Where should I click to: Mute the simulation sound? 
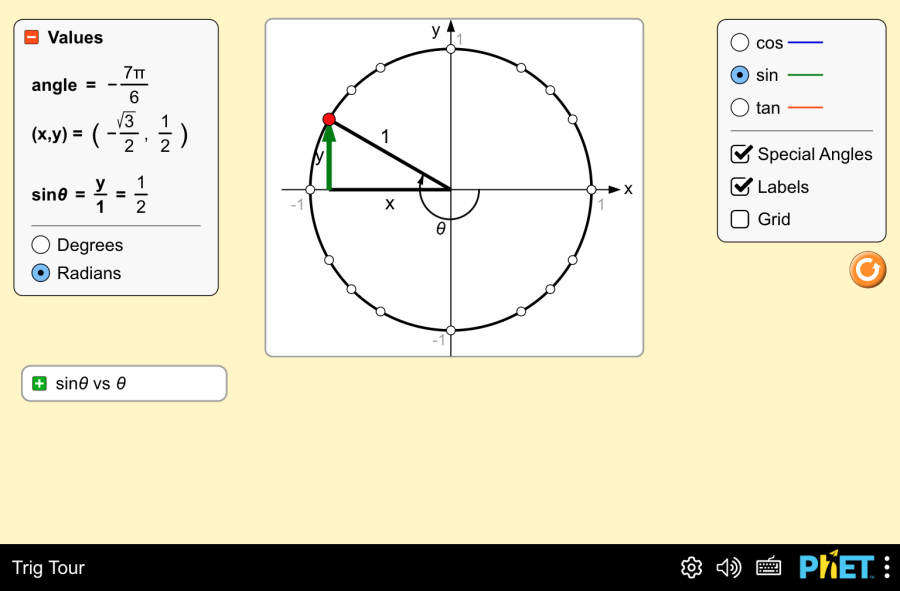729,567
